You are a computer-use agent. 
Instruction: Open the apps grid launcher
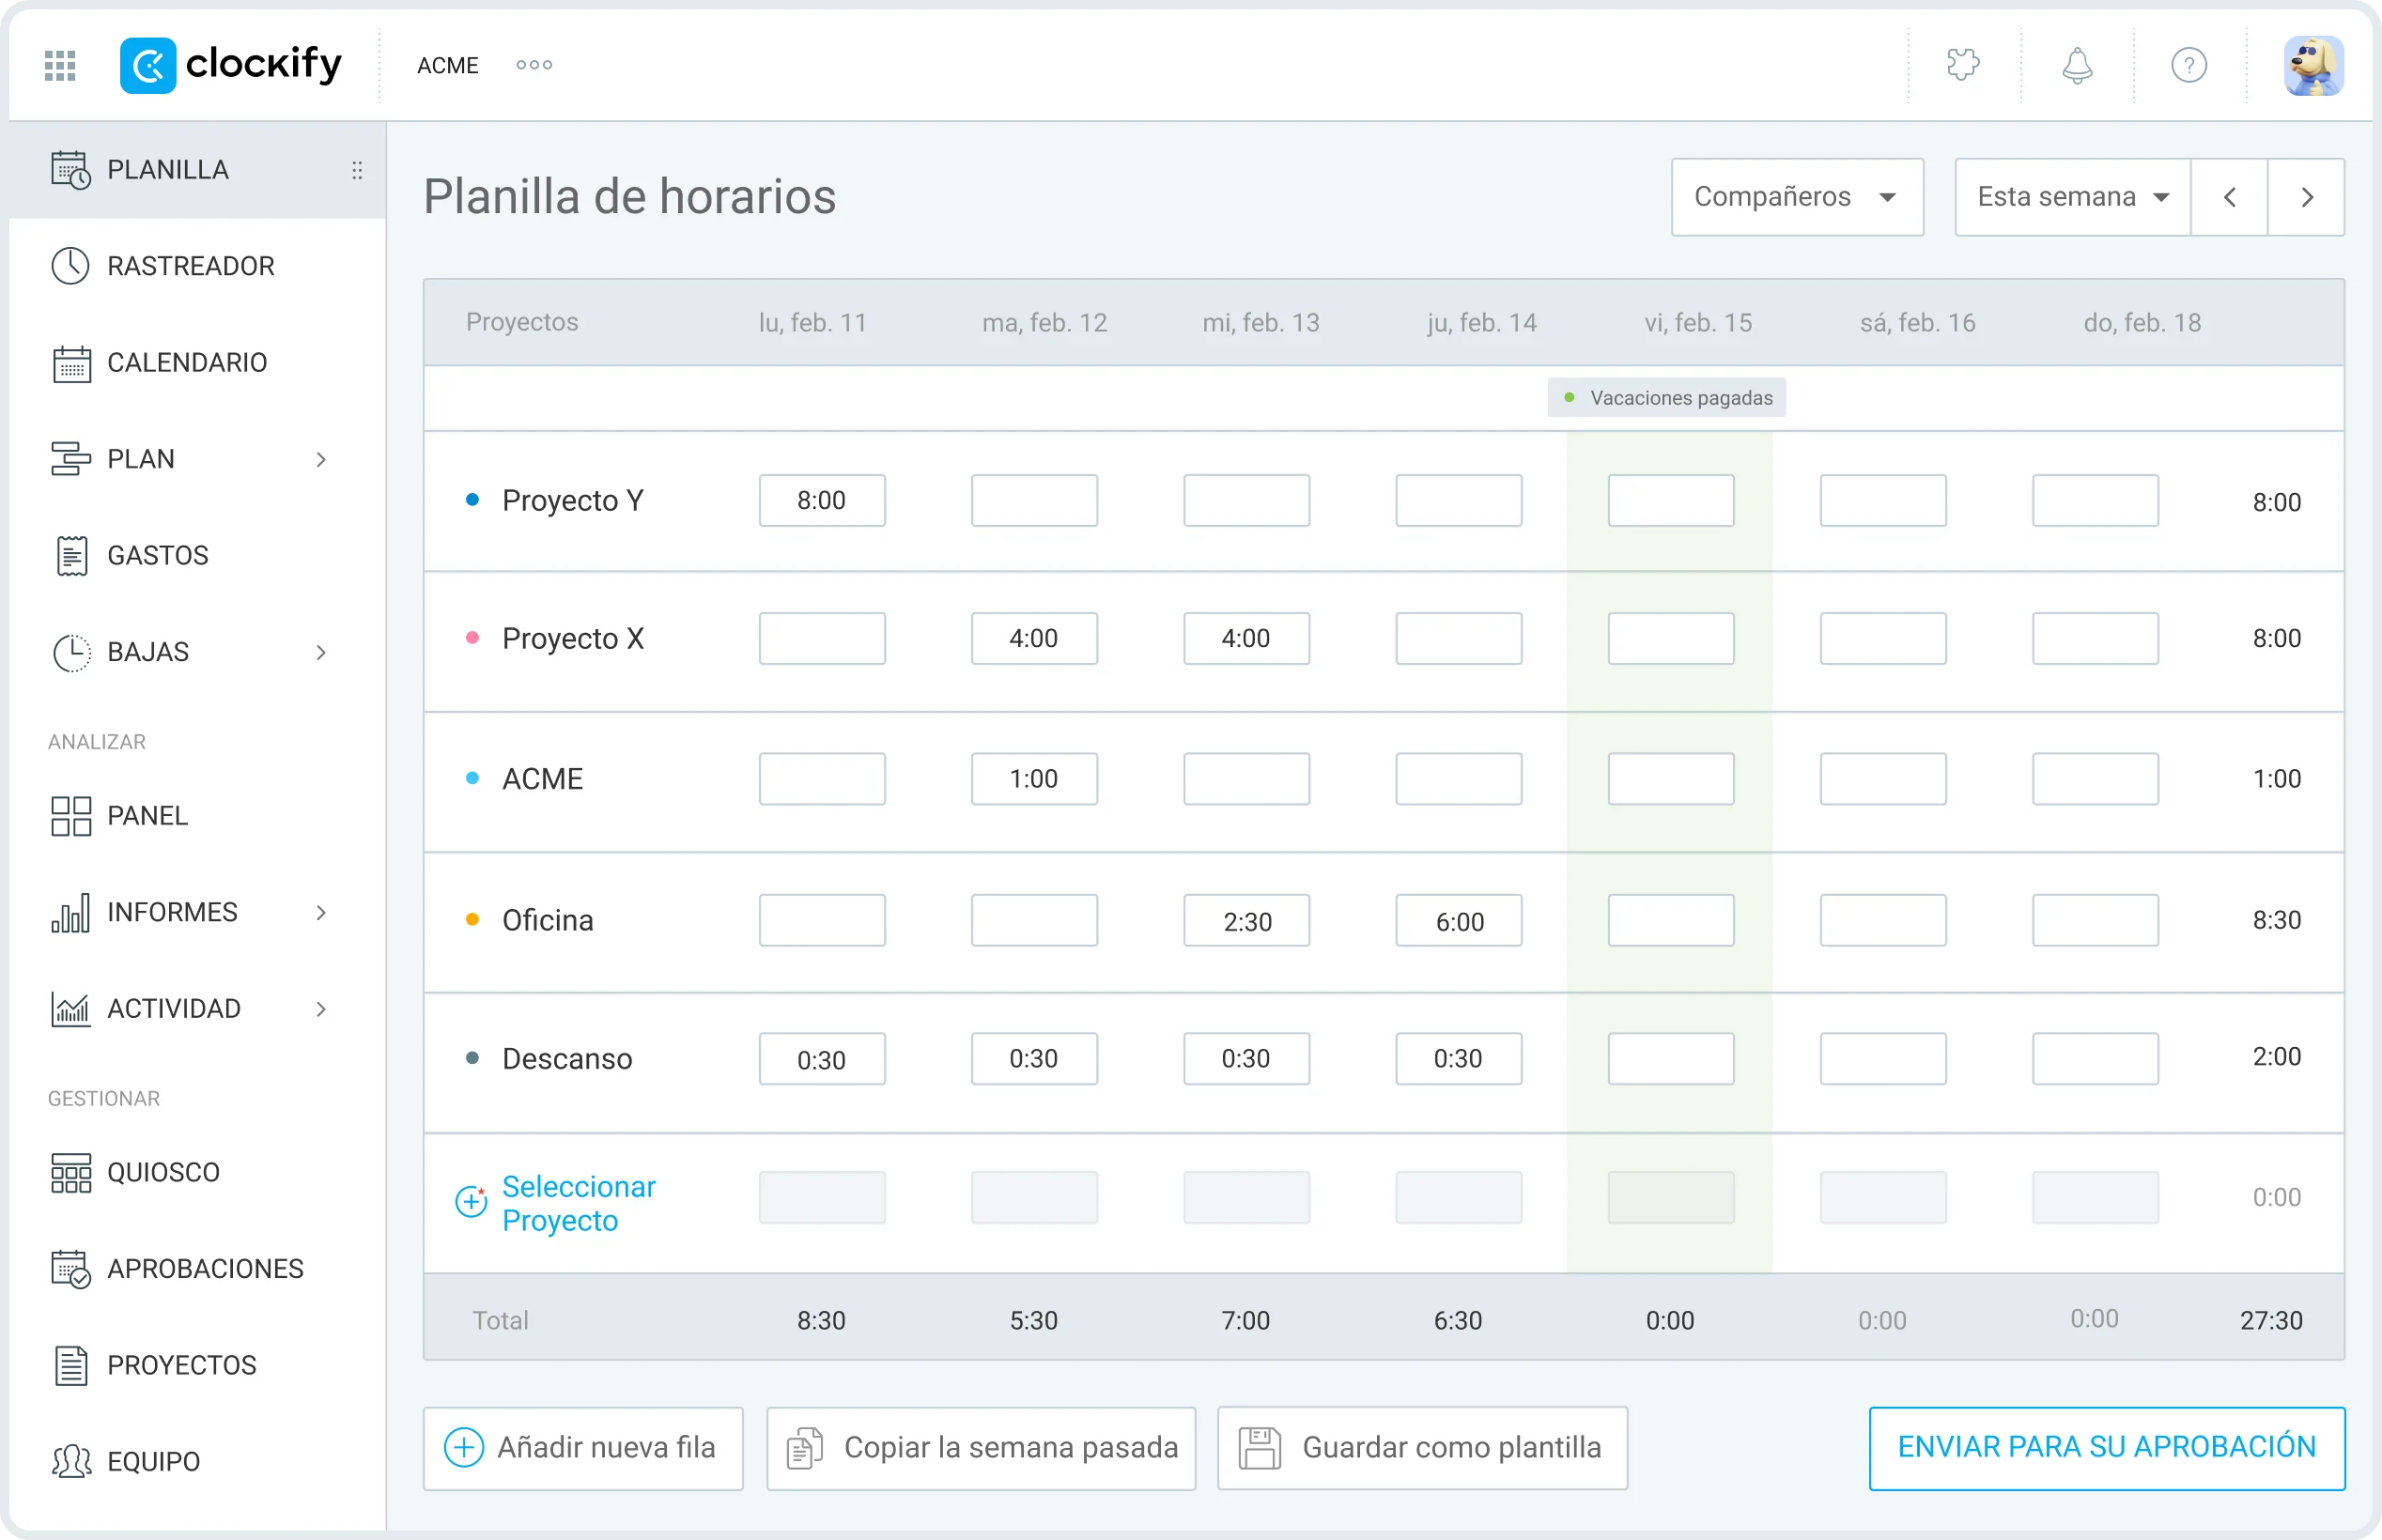(60, 64)
